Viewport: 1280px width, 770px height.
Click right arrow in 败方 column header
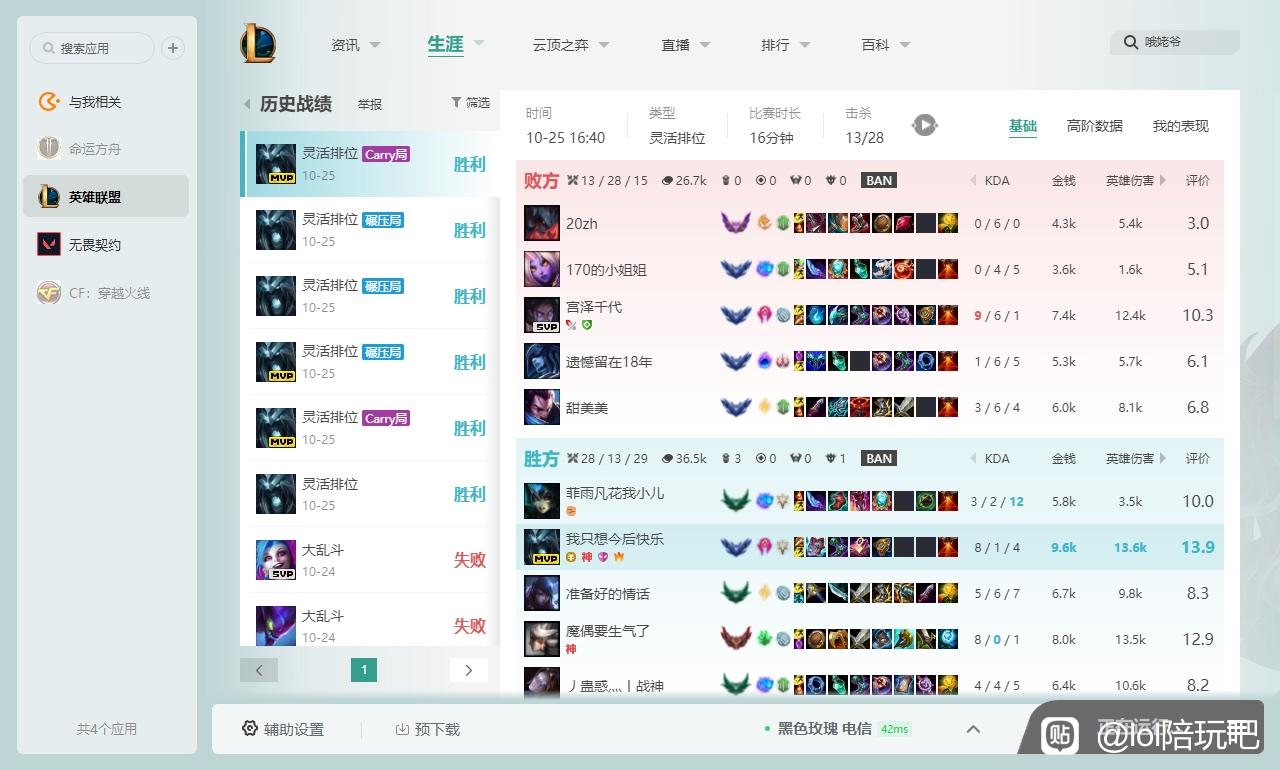[x=1163, y=181]
